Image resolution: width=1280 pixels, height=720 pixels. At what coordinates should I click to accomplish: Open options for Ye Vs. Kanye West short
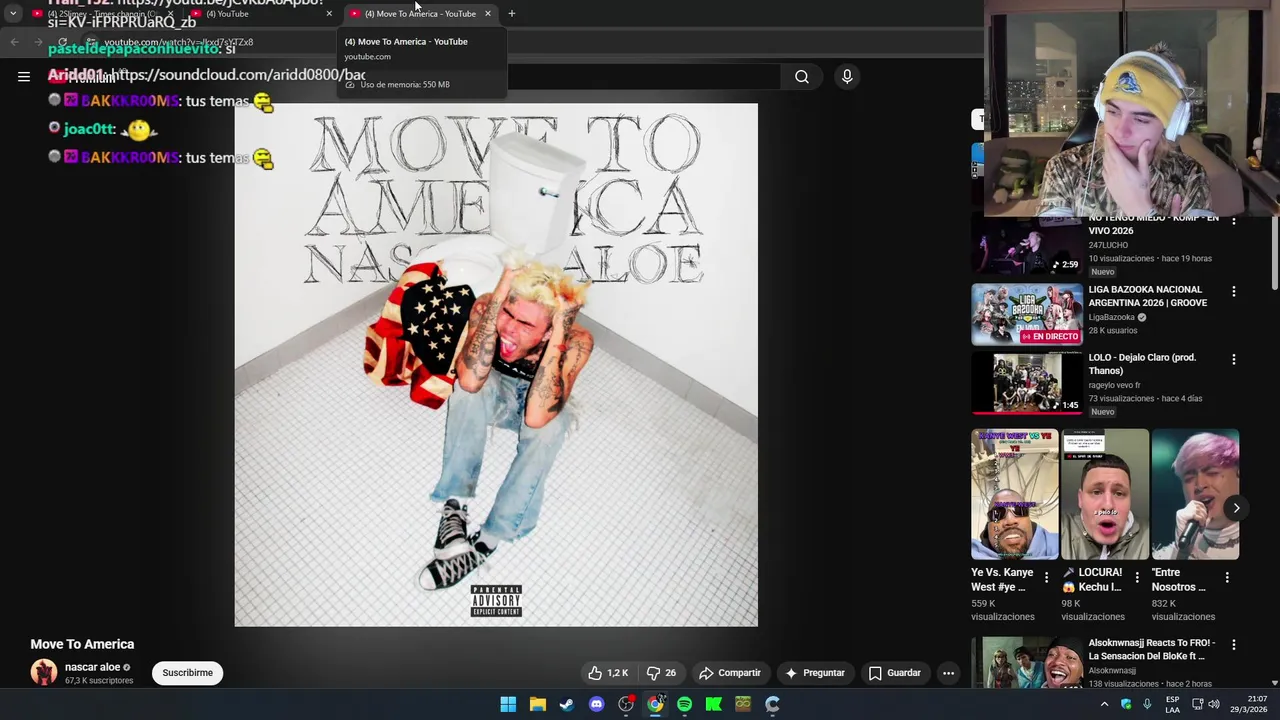[1046, 577]
